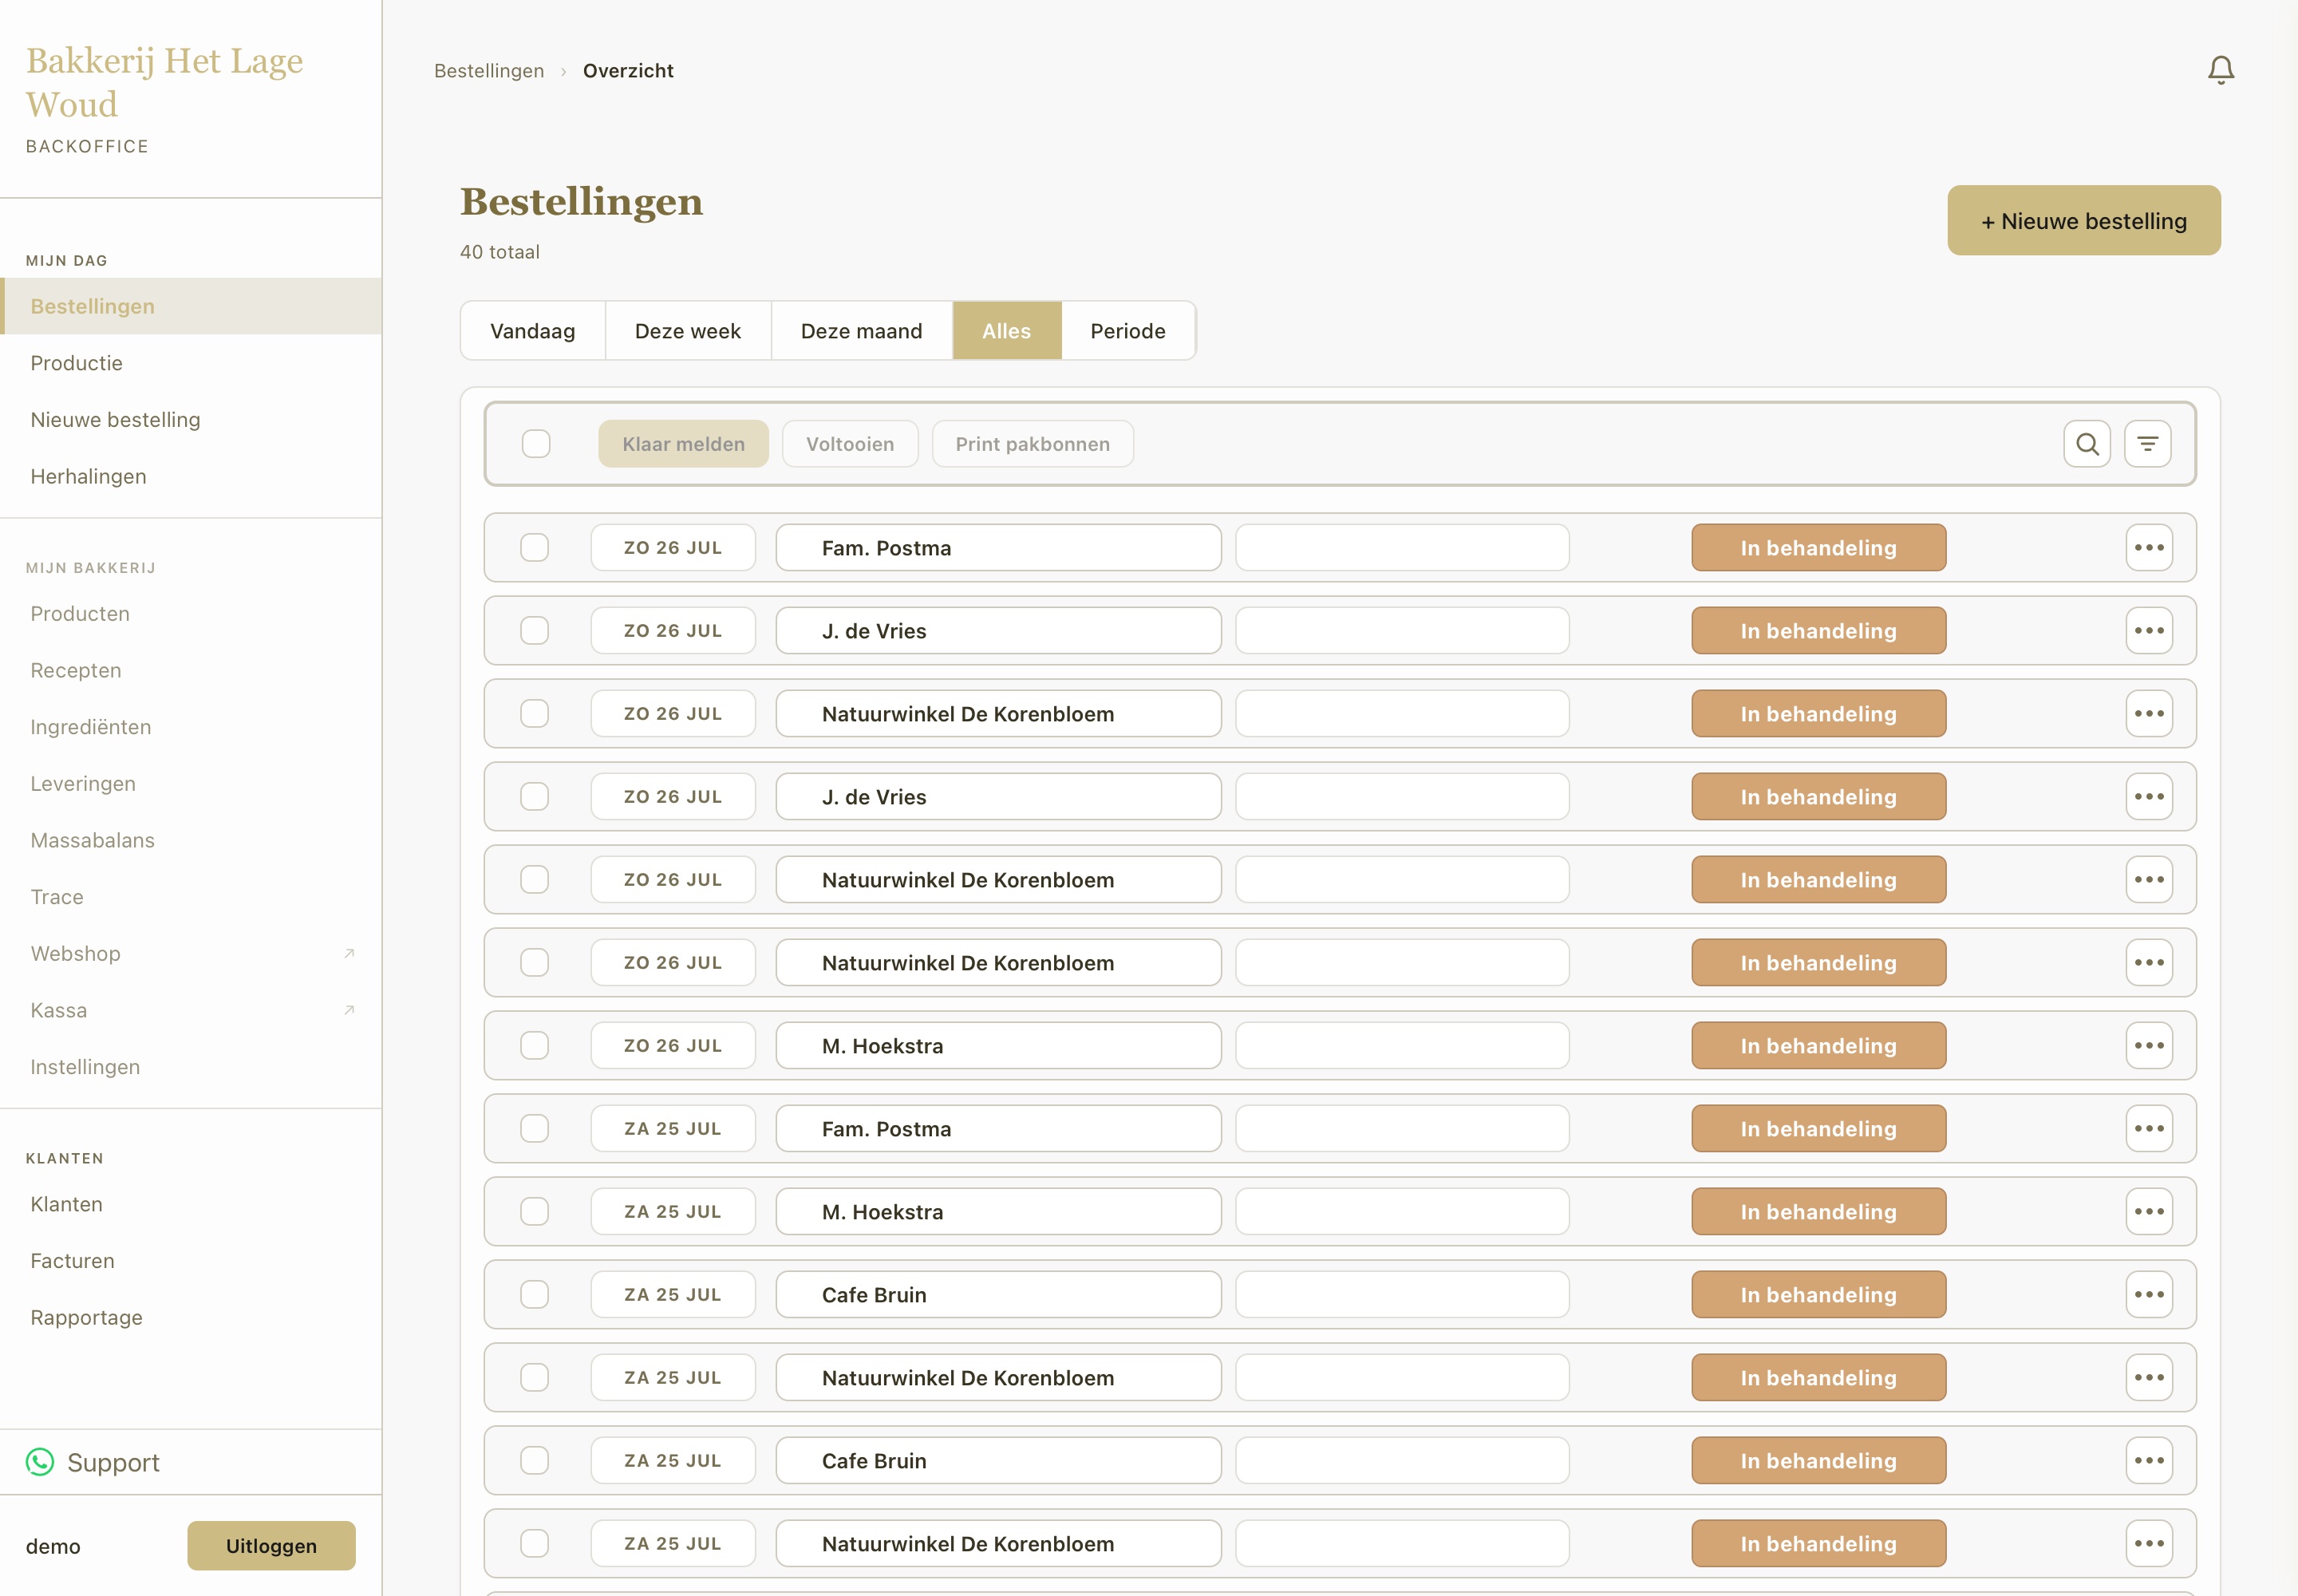Check the M. Hoekstra order on Zo 26 Jul
The image size is (2298, 1596).
pyautogui.click(x=535, y=1046)
